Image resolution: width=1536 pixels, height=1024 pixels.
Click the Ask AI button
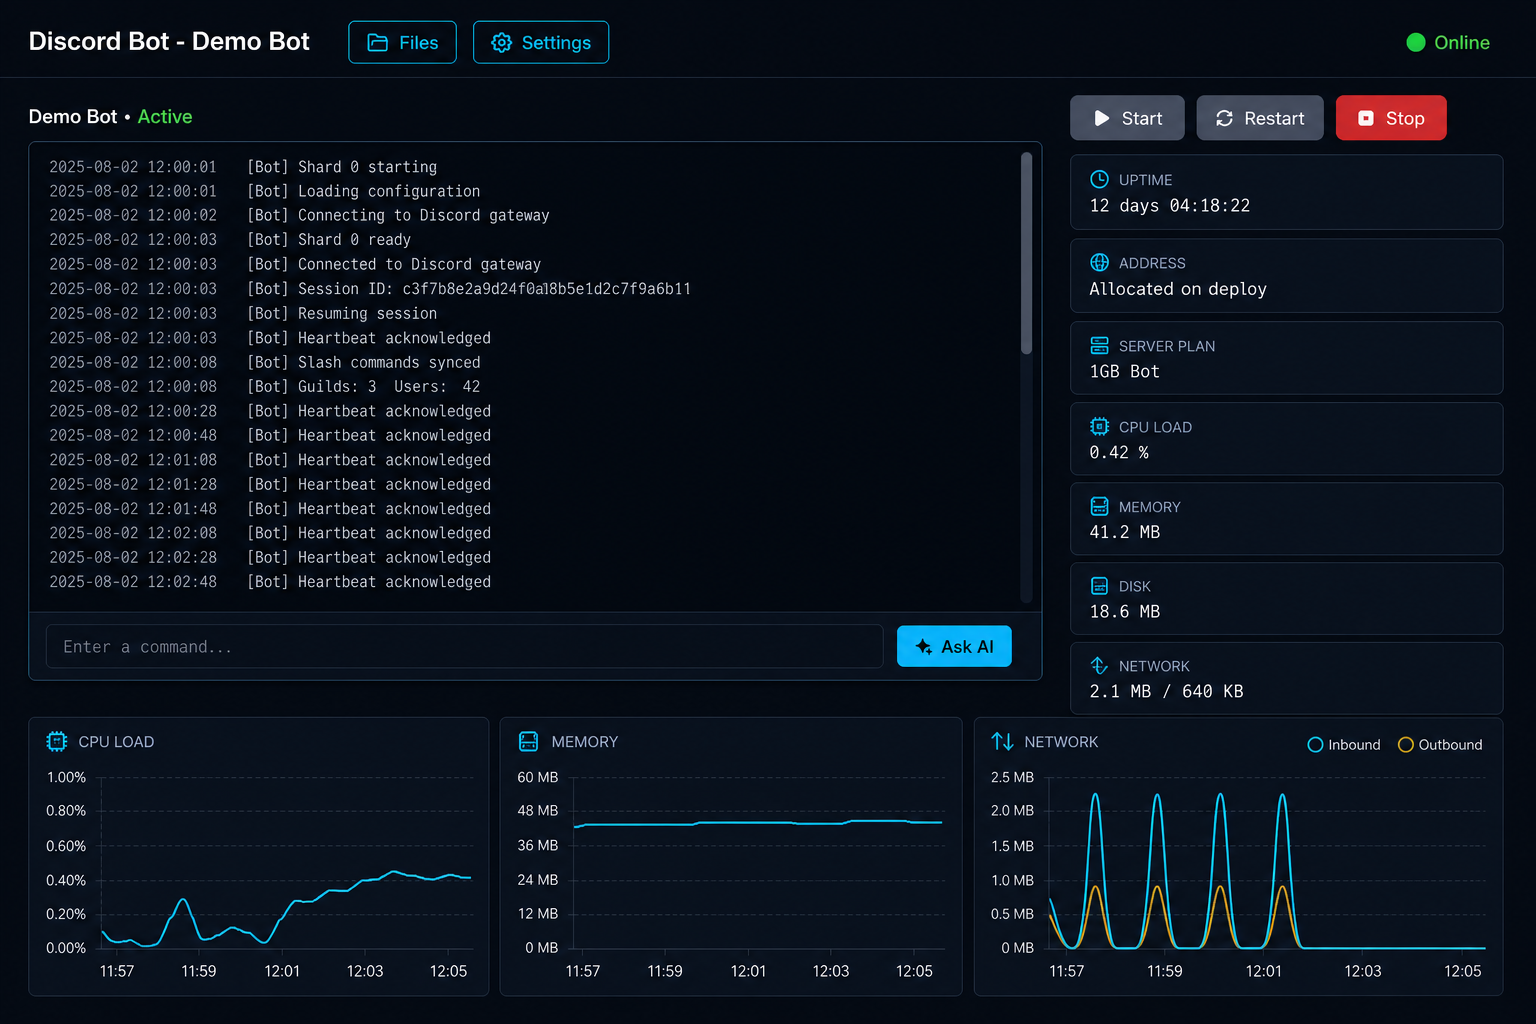coord(954,646)
